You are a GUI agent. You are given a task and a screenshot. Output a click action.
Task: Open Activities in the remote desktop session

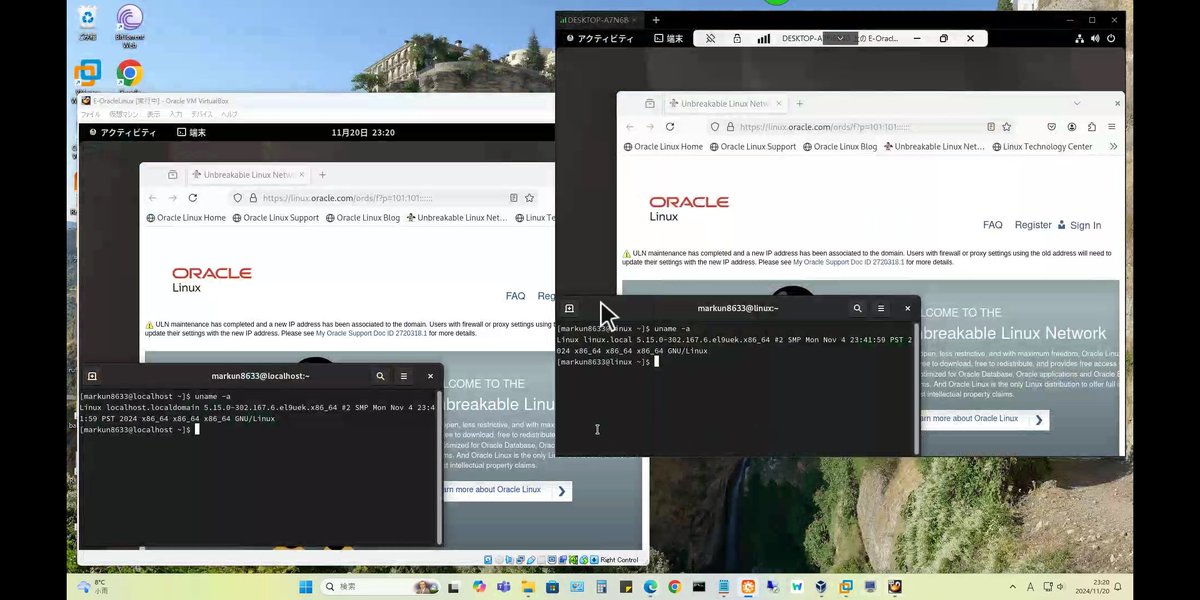point(600,39)
